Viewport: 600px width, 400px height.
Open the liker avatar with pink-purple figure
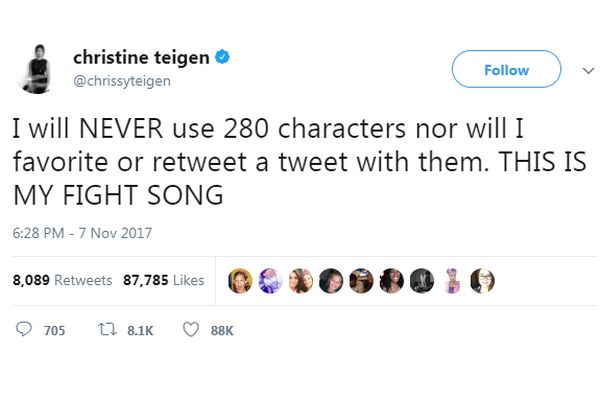(x=451, y=281)
